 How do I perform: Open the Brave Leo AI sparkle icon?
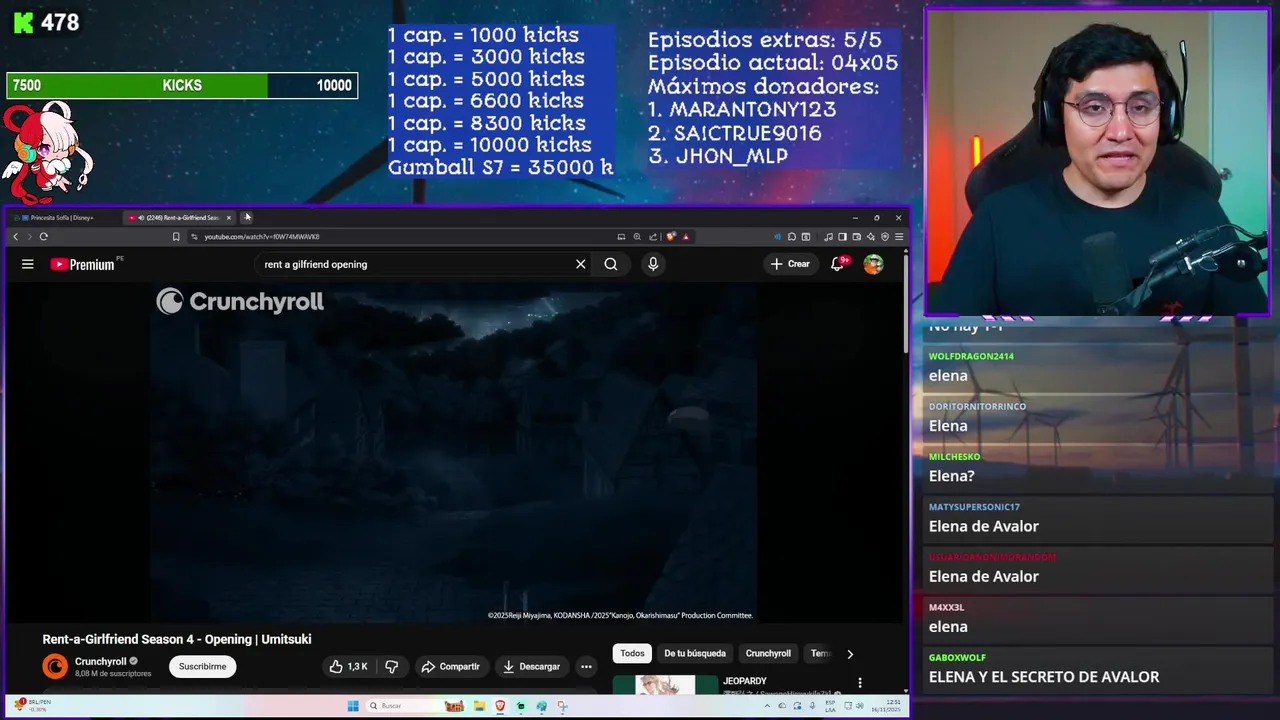pos(871,237)
